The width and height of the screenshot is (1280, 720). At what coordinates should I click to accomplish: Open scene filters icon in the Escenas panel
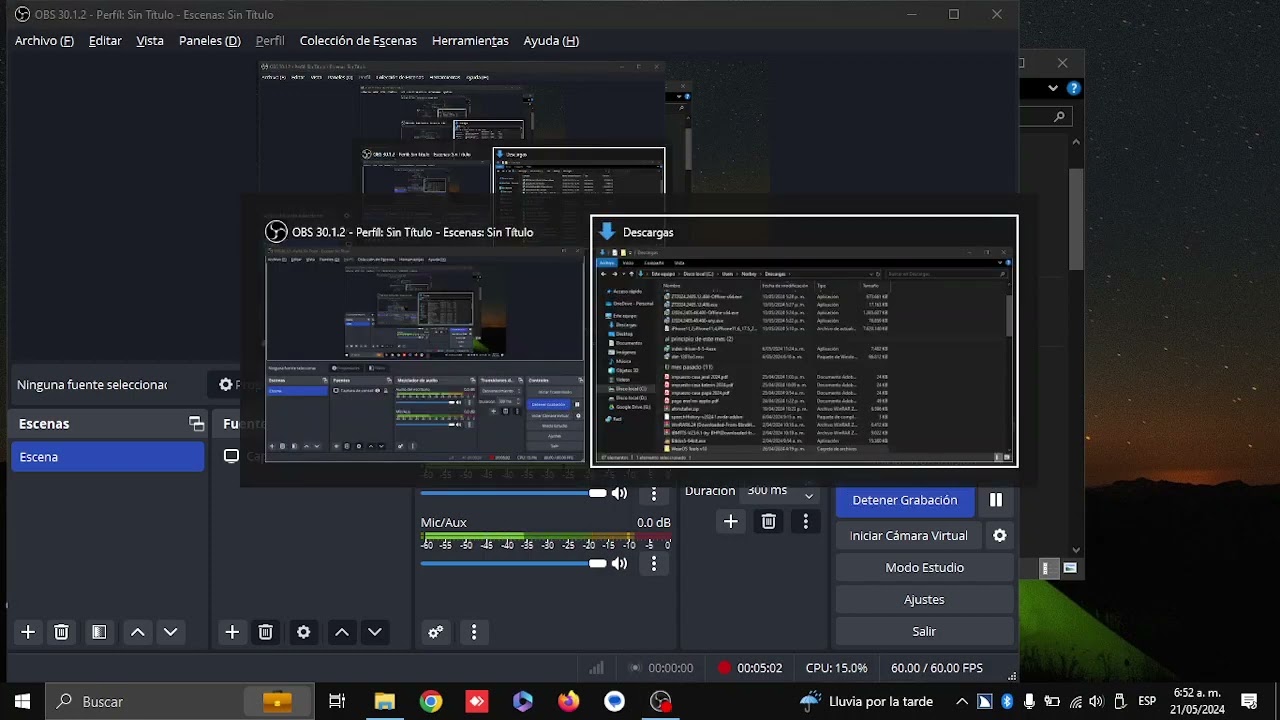(98, 632)
